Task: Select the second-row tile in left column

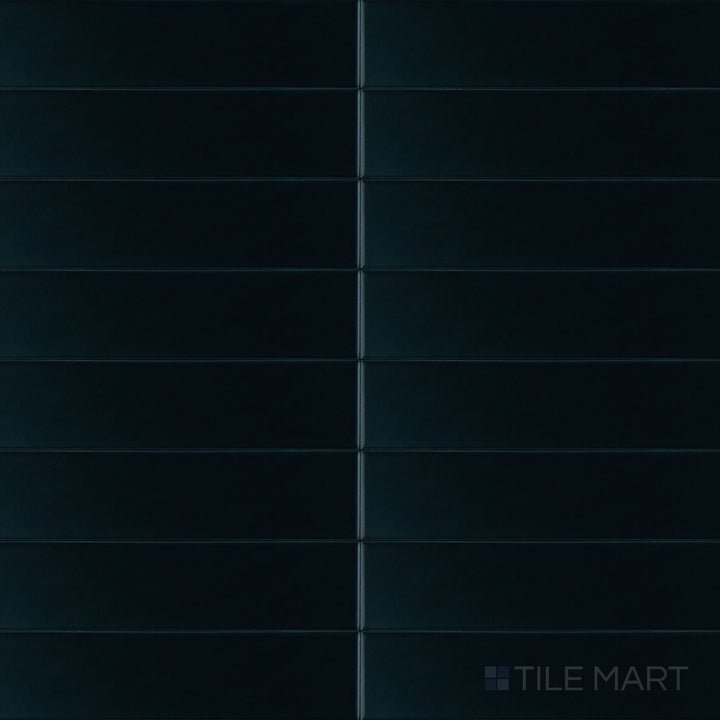Action: [x=178, y=134]
